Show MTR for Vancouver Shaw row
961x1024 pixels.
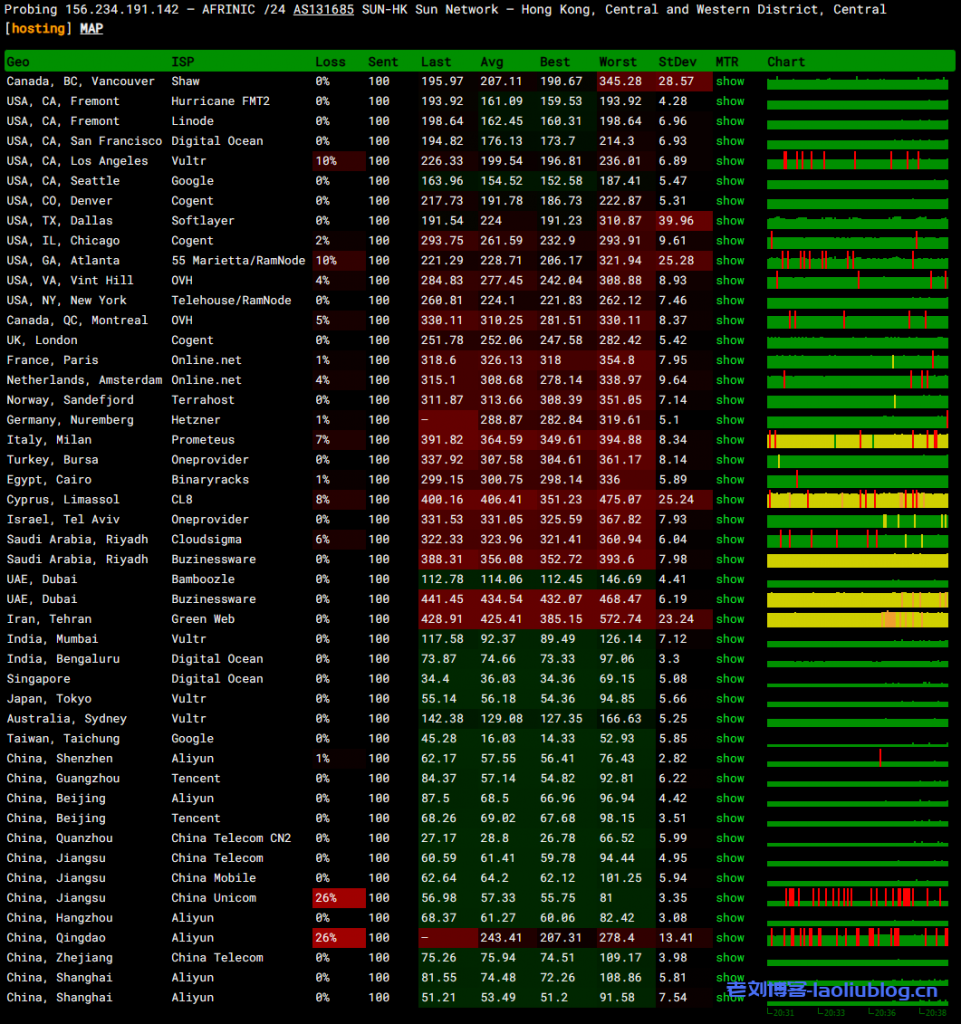click(730, 81)
